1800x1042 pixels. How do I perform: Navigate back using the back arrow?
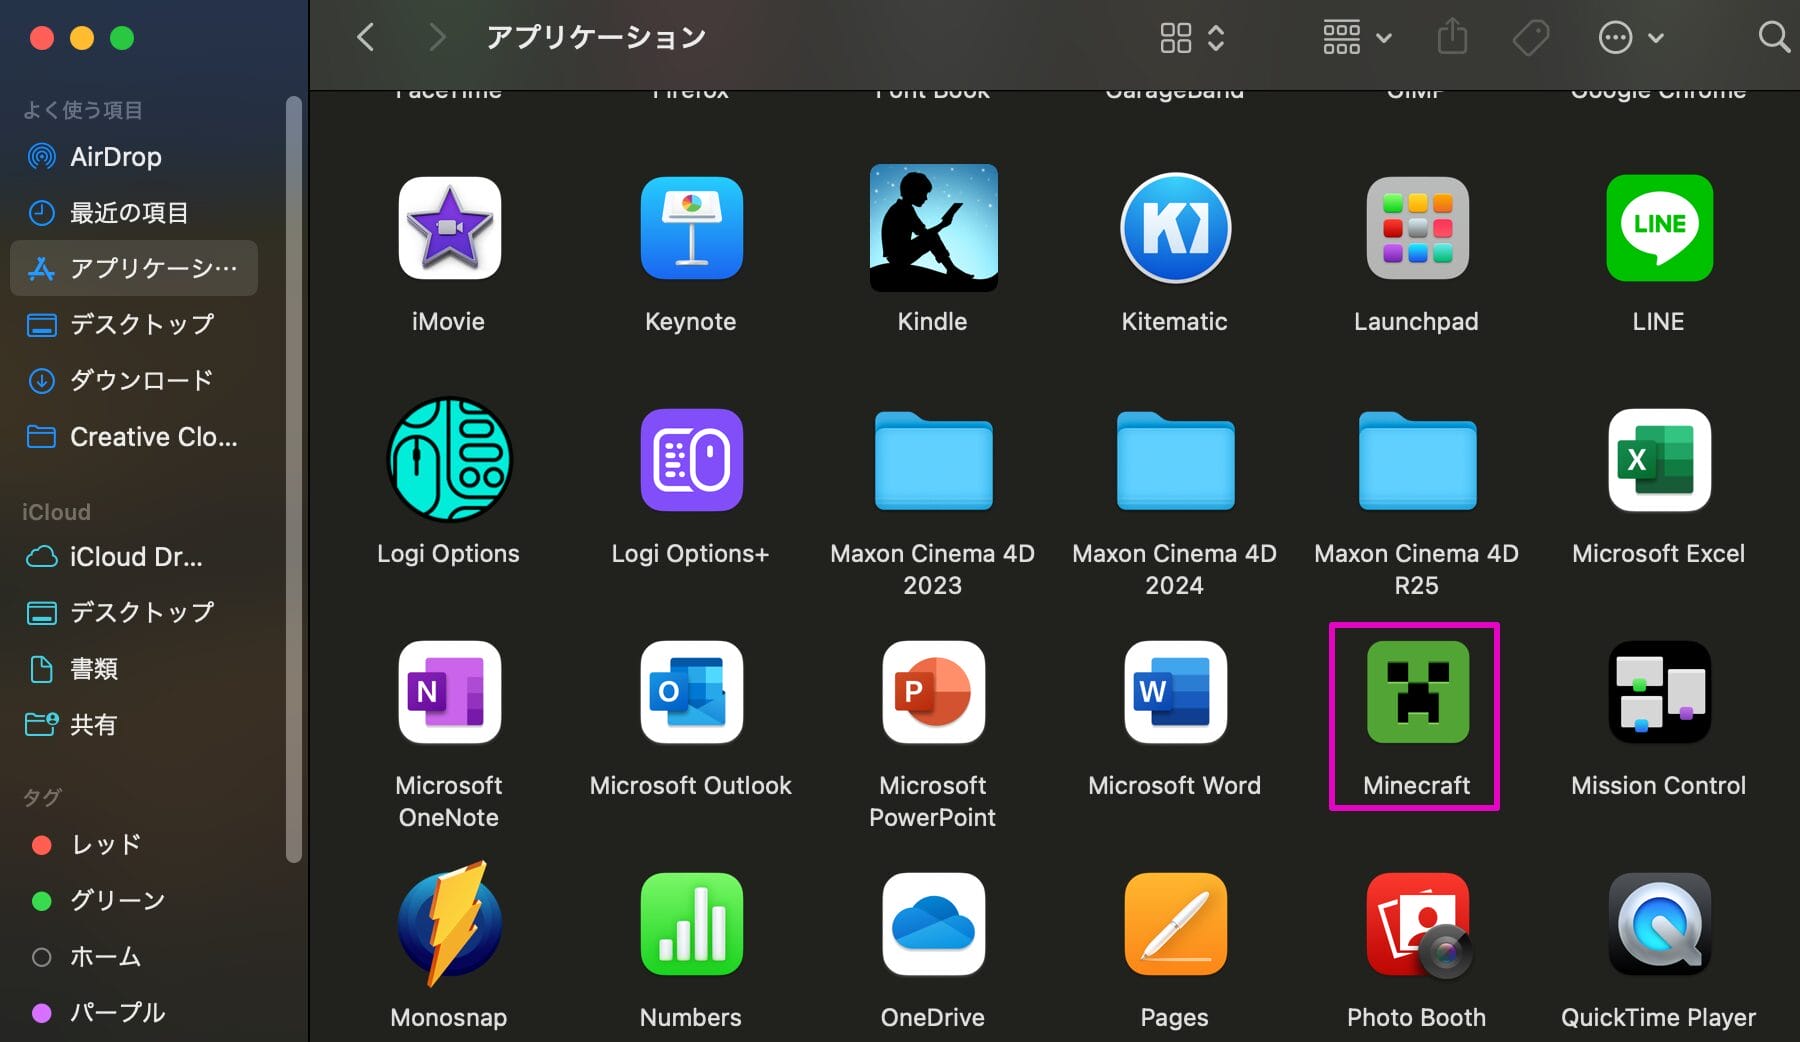[x=365, y=37]
